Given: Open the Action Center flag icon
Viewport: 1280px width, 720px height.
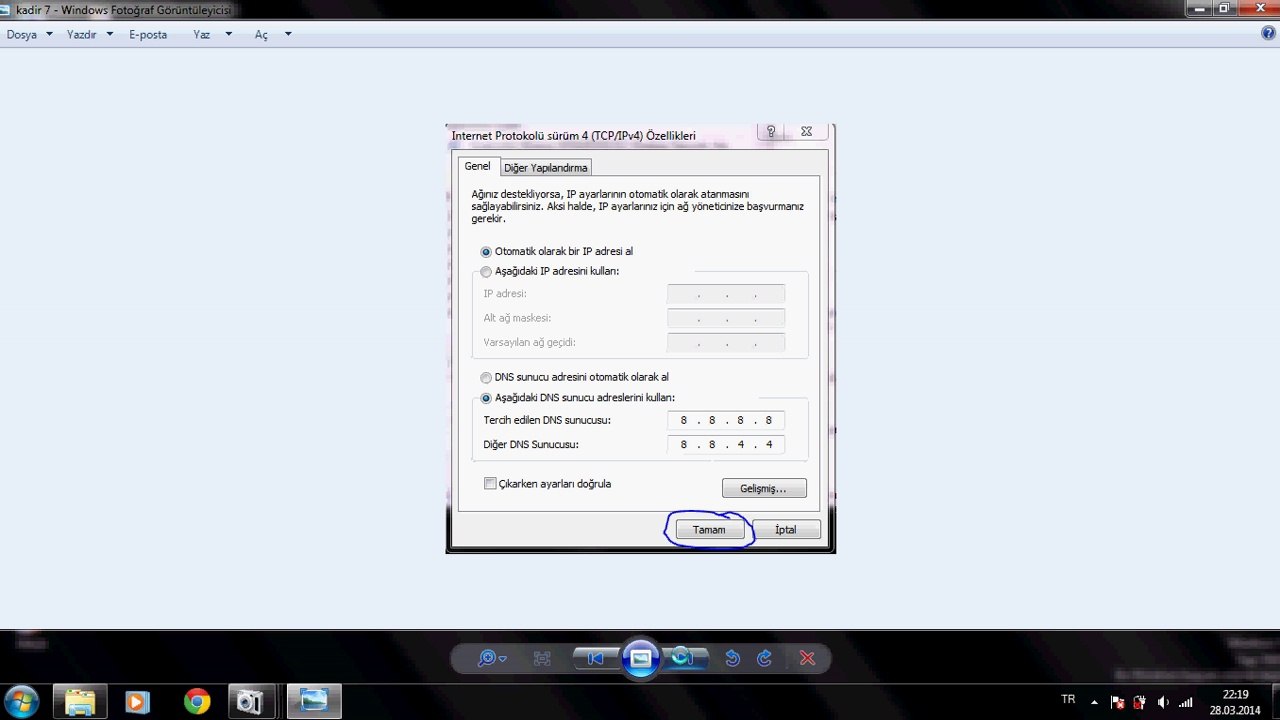Looking at the screenshot, I should pyautogui.click(x=1117, y=702).
